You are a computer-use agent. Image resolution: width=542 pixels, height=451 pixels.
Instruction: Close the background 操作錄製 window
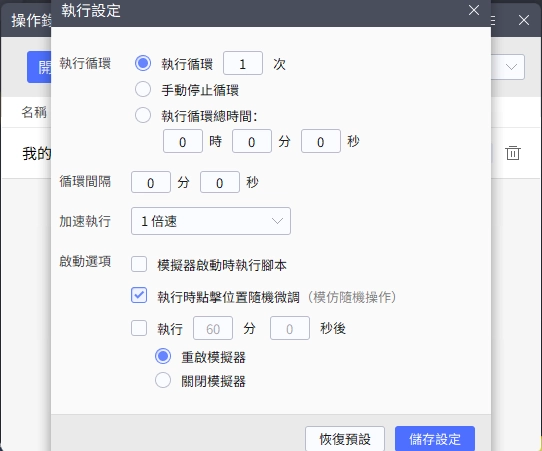click(x=524, y=20)
